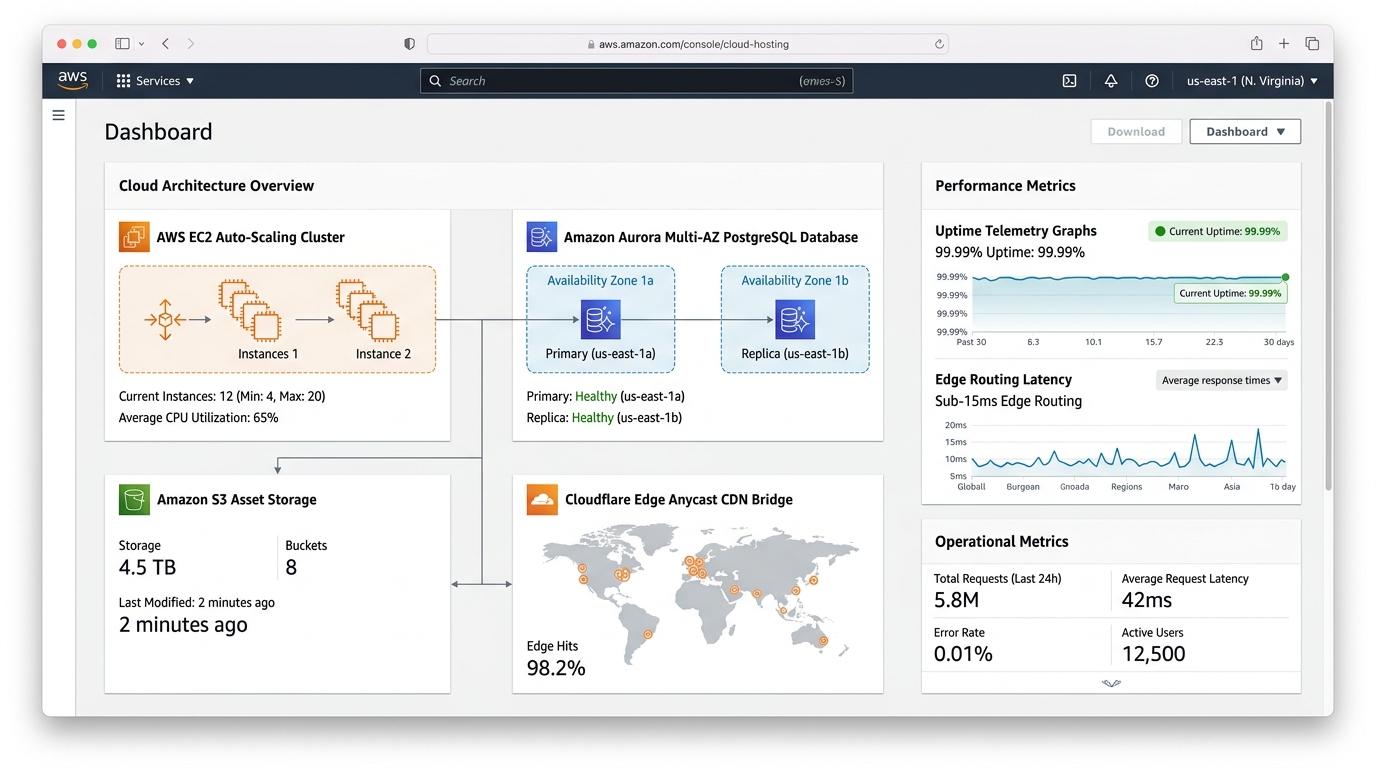This screenshot has height=768, width=1376.
Task: Click the AWS EC2 Auto-Scaling Cluster icon
Action: click(134, 237)
